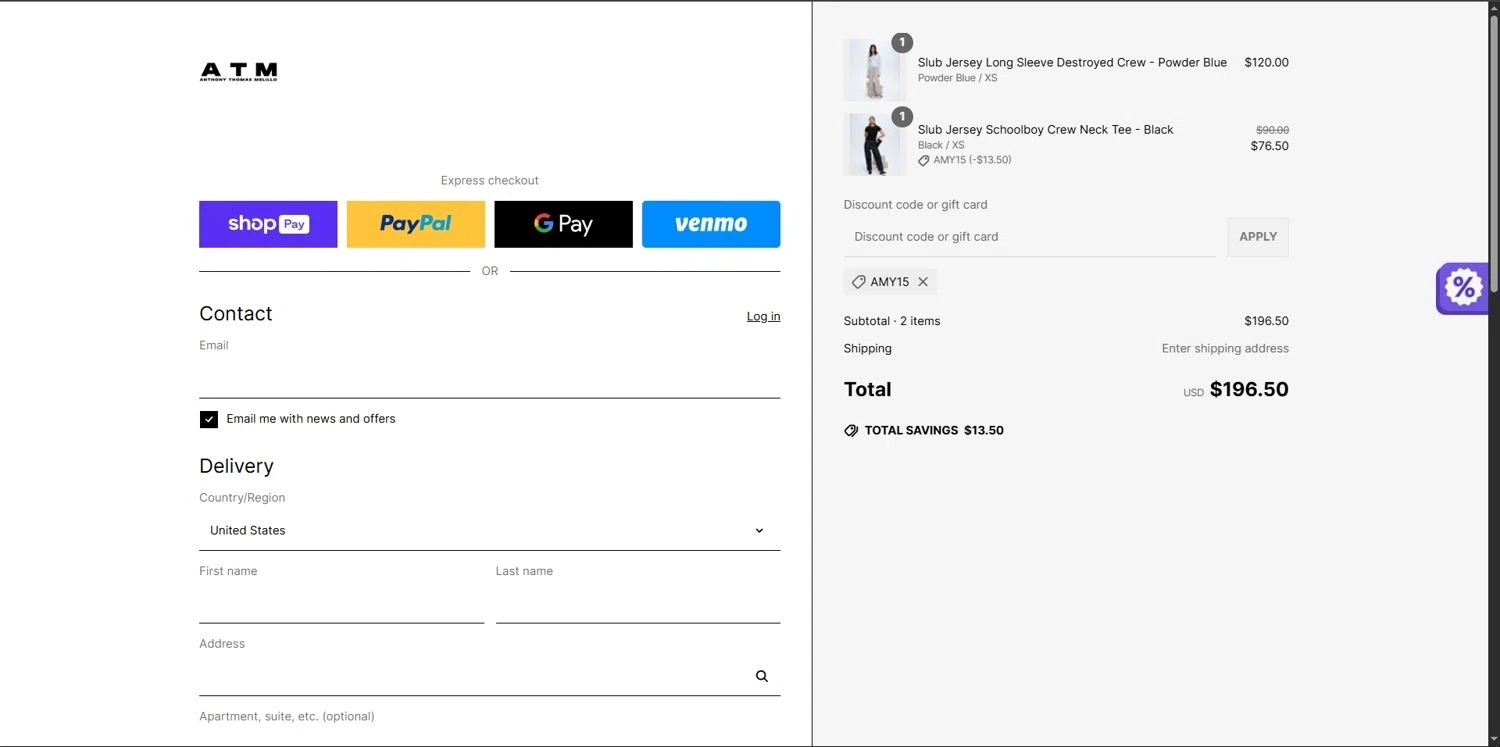Click the 'Powder Blue / XS' variant text

coord(957,78)
